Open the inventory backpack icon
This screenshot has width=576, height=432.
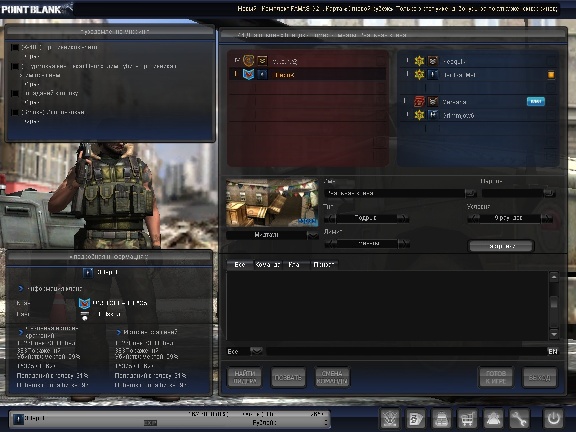[441, 418]
